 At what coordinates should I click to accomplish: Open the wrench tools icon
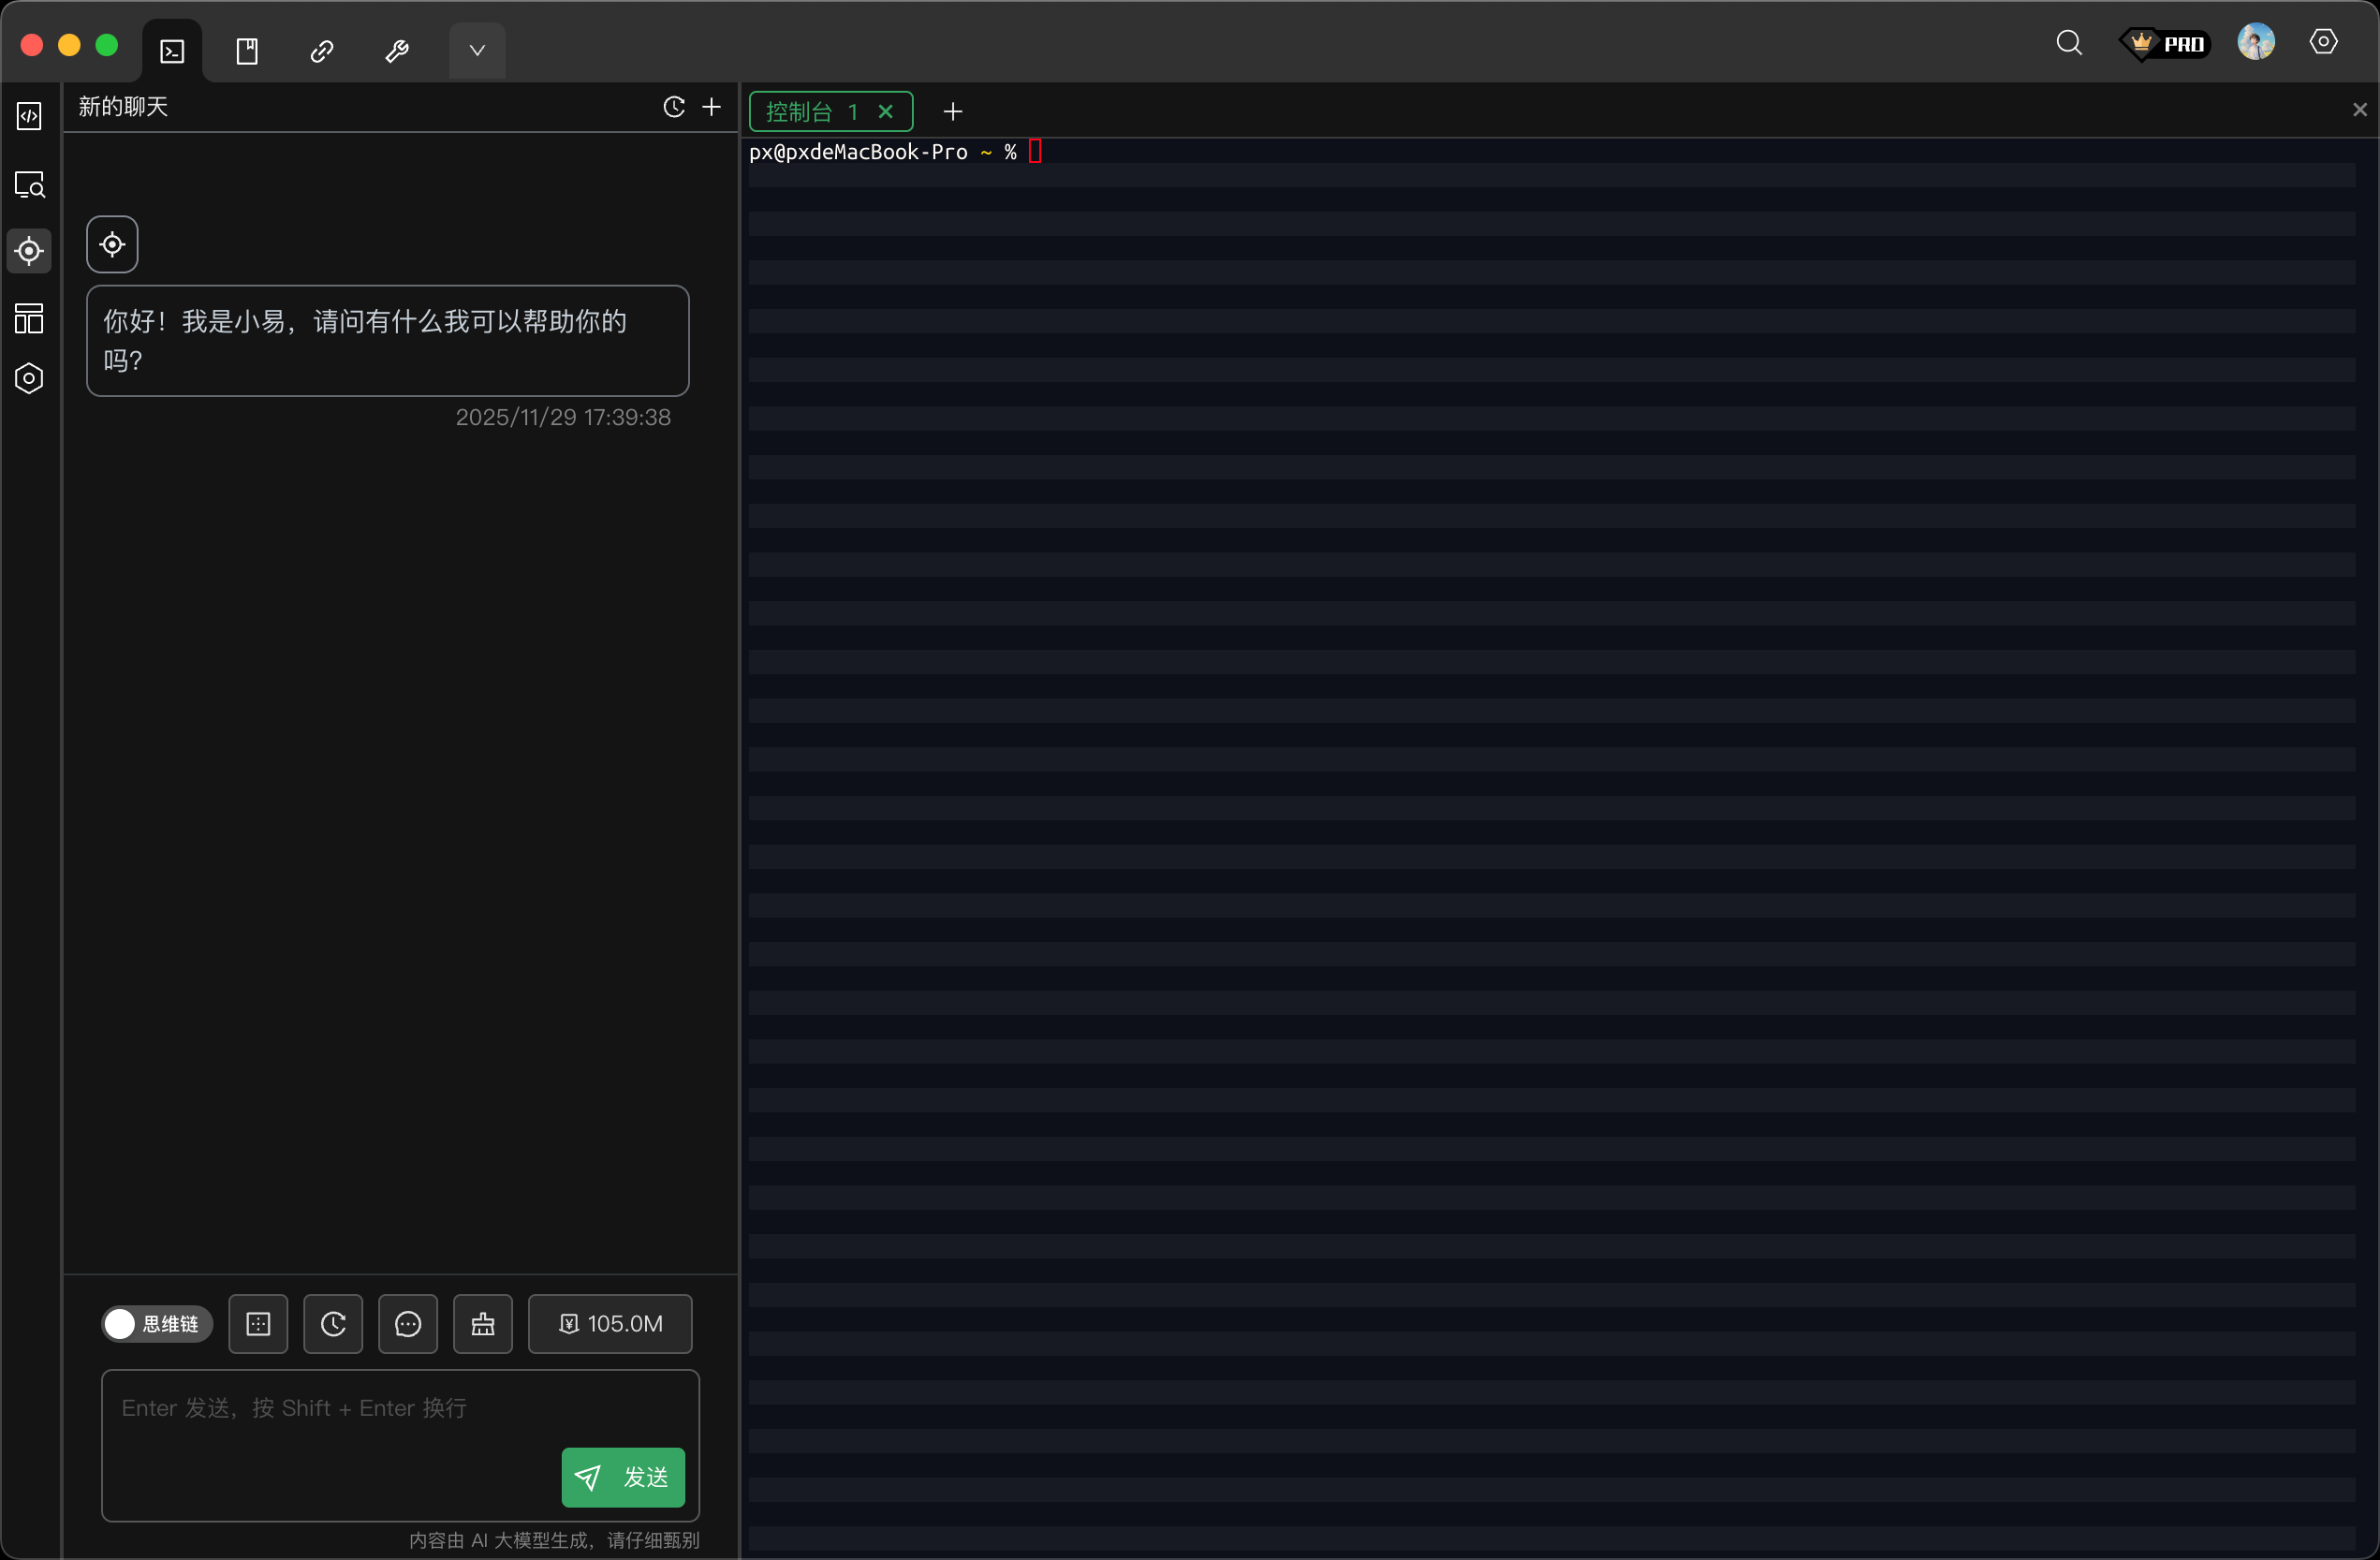coord(397,51)
